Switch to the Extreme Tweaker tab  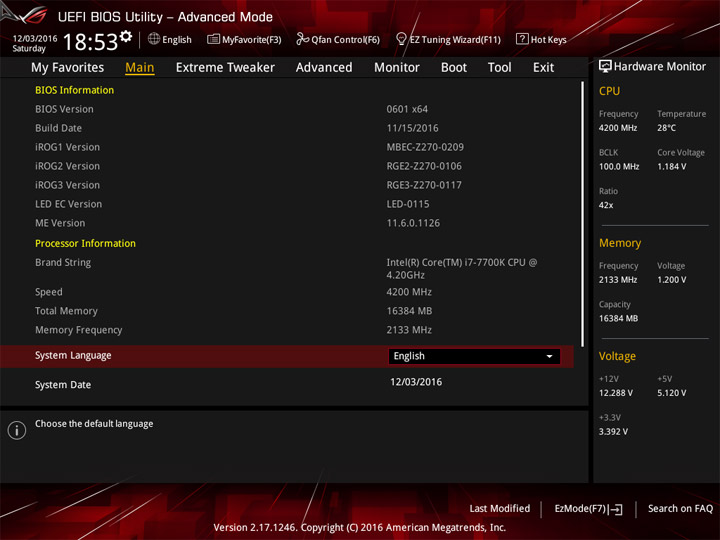[x=225, y=68]
